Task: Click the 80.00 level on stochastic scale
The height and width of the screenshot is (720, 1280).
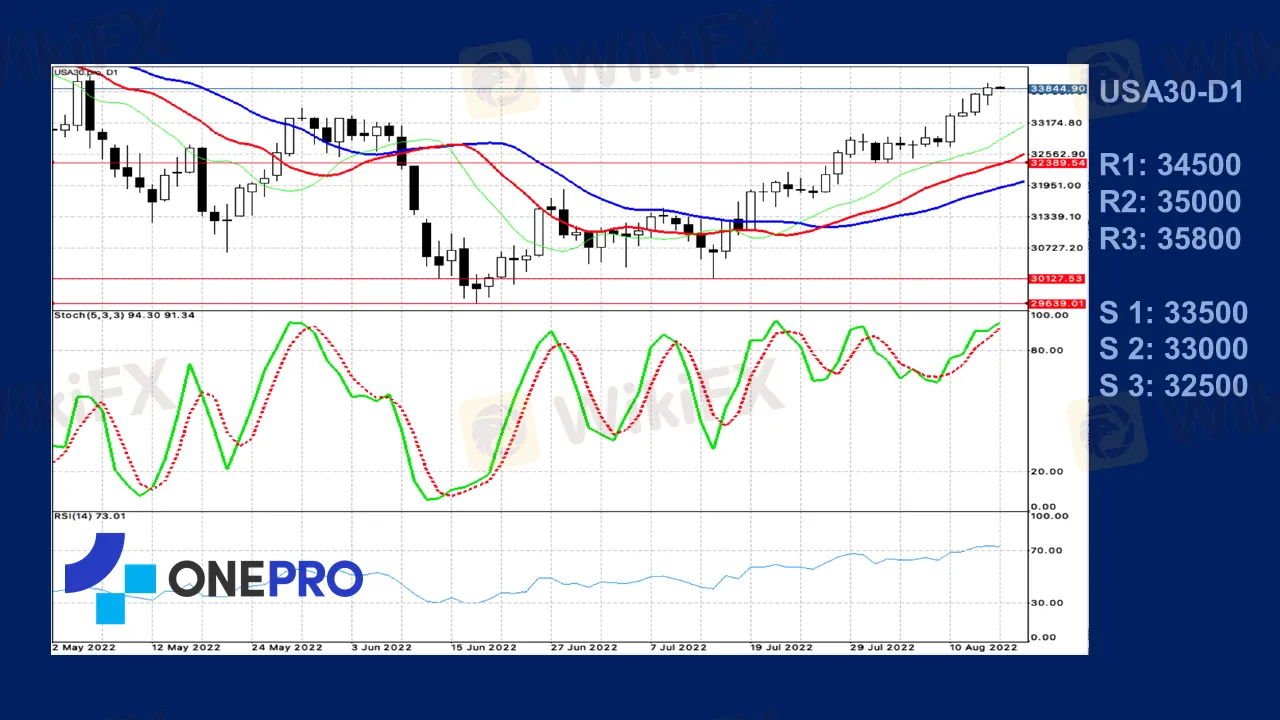Action: [x=1045, y=350]
